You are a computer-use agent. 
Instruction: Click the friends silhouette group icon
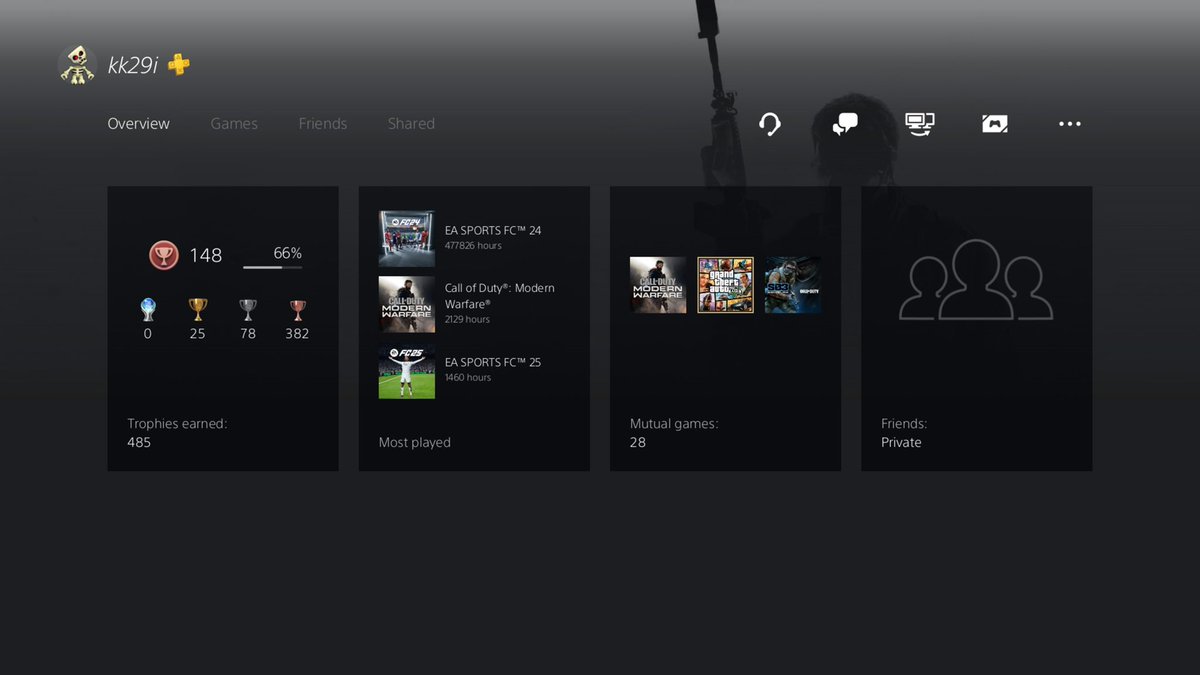click(976, 280)
